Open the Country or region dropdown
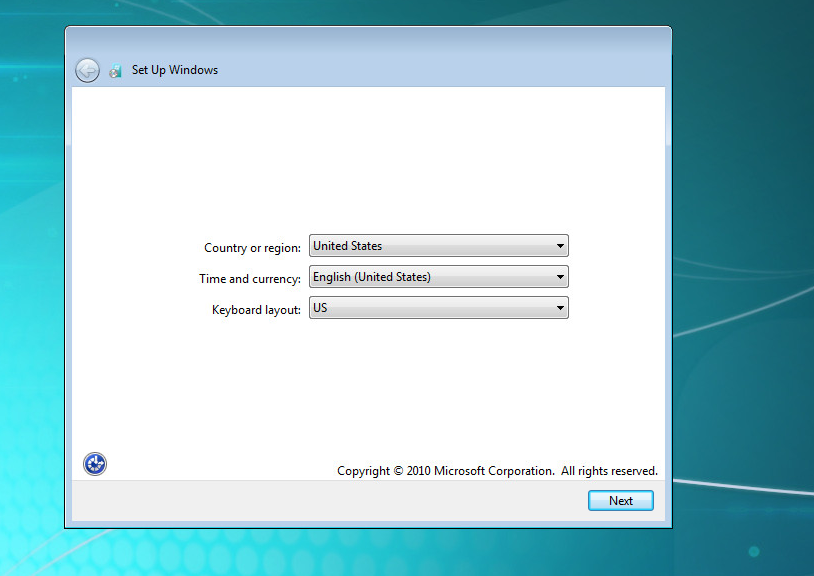The image size is (814, 576). point(439,245)
